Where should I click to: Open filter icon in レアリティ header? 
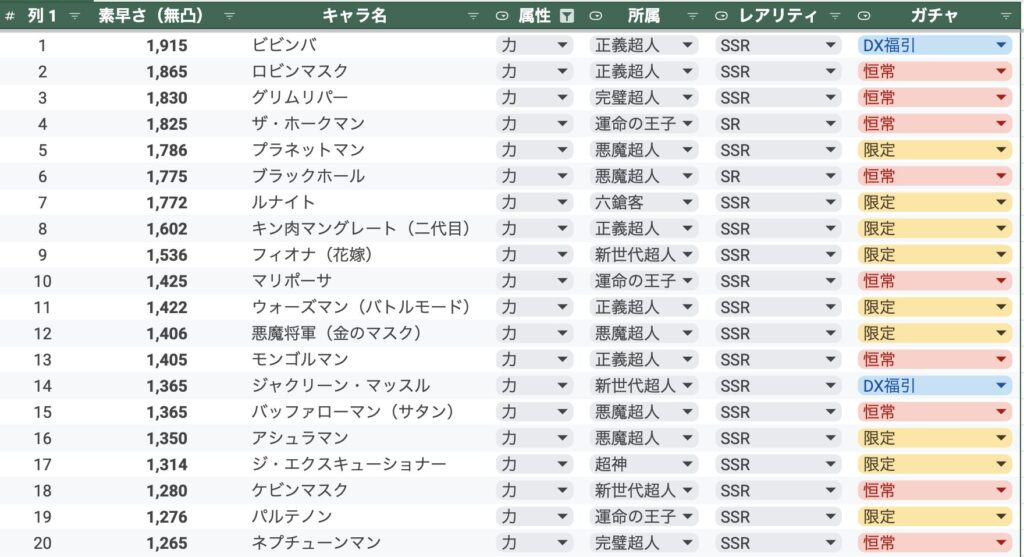point(835,16)
